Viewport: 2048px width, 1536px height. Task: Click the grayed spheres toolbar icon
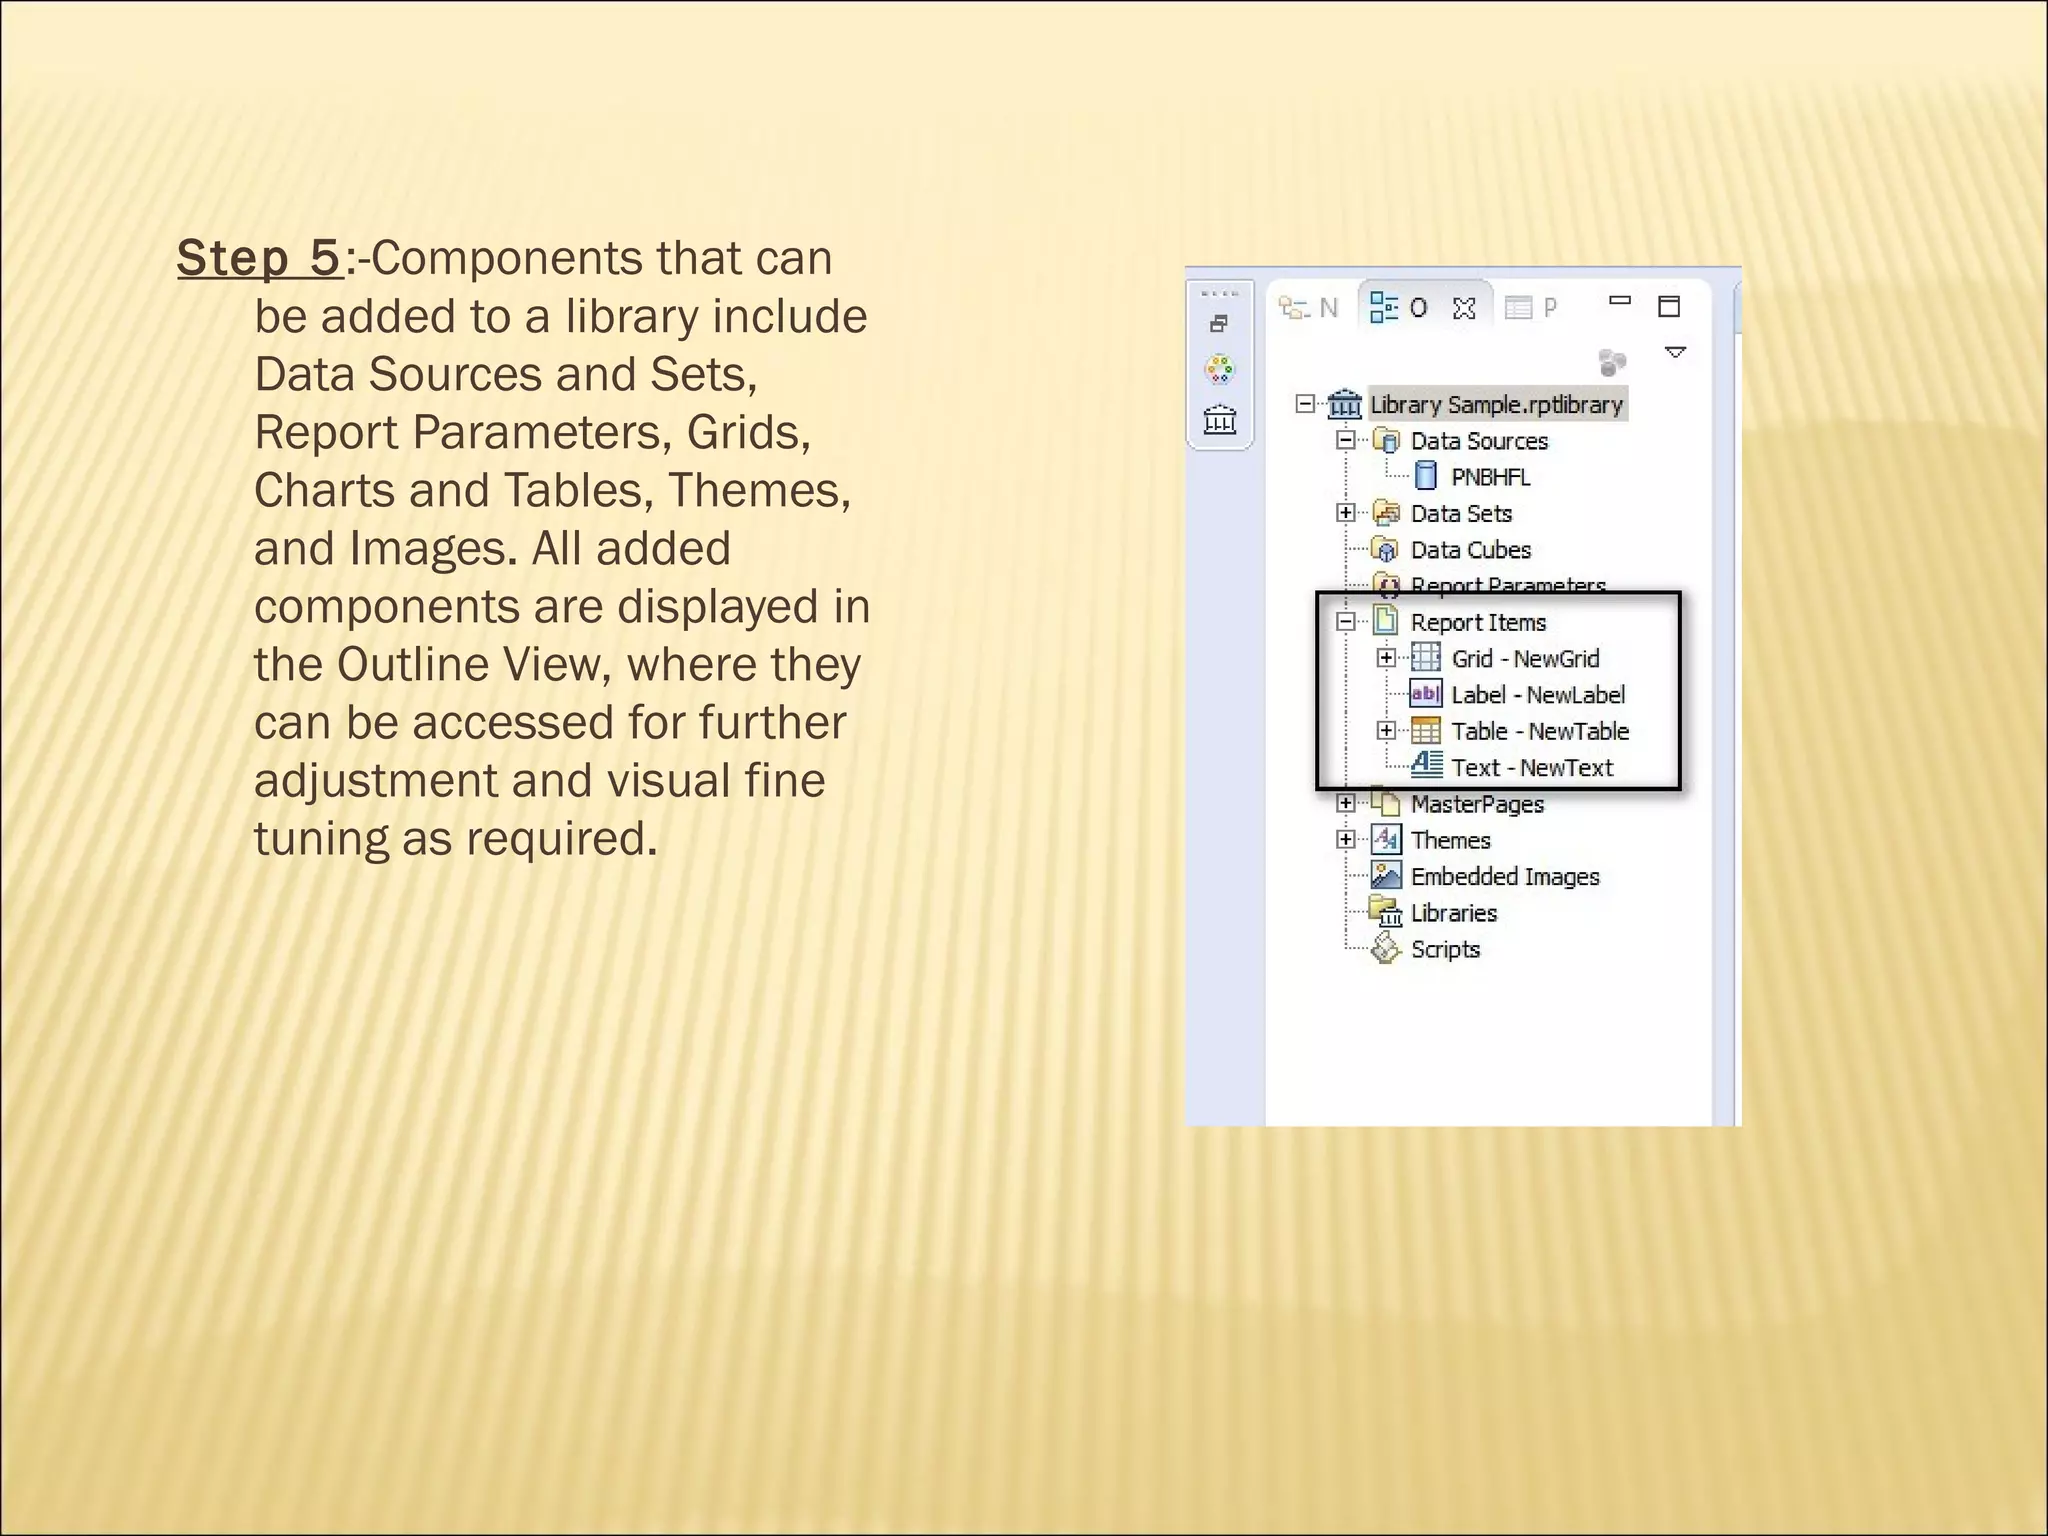(1612, 361)
